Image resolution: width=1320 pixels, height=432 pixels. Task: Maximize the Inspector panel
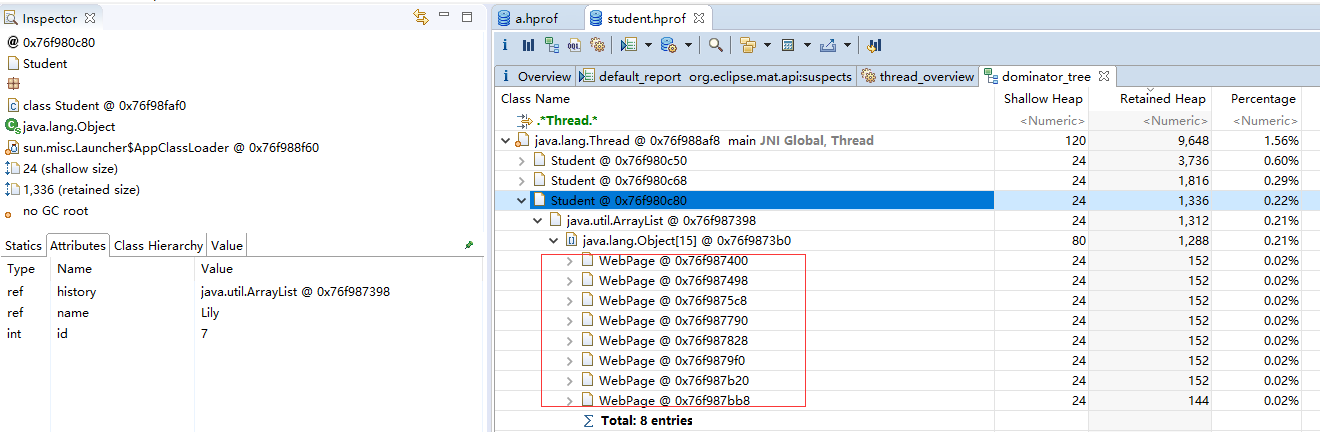click(467, 16)
